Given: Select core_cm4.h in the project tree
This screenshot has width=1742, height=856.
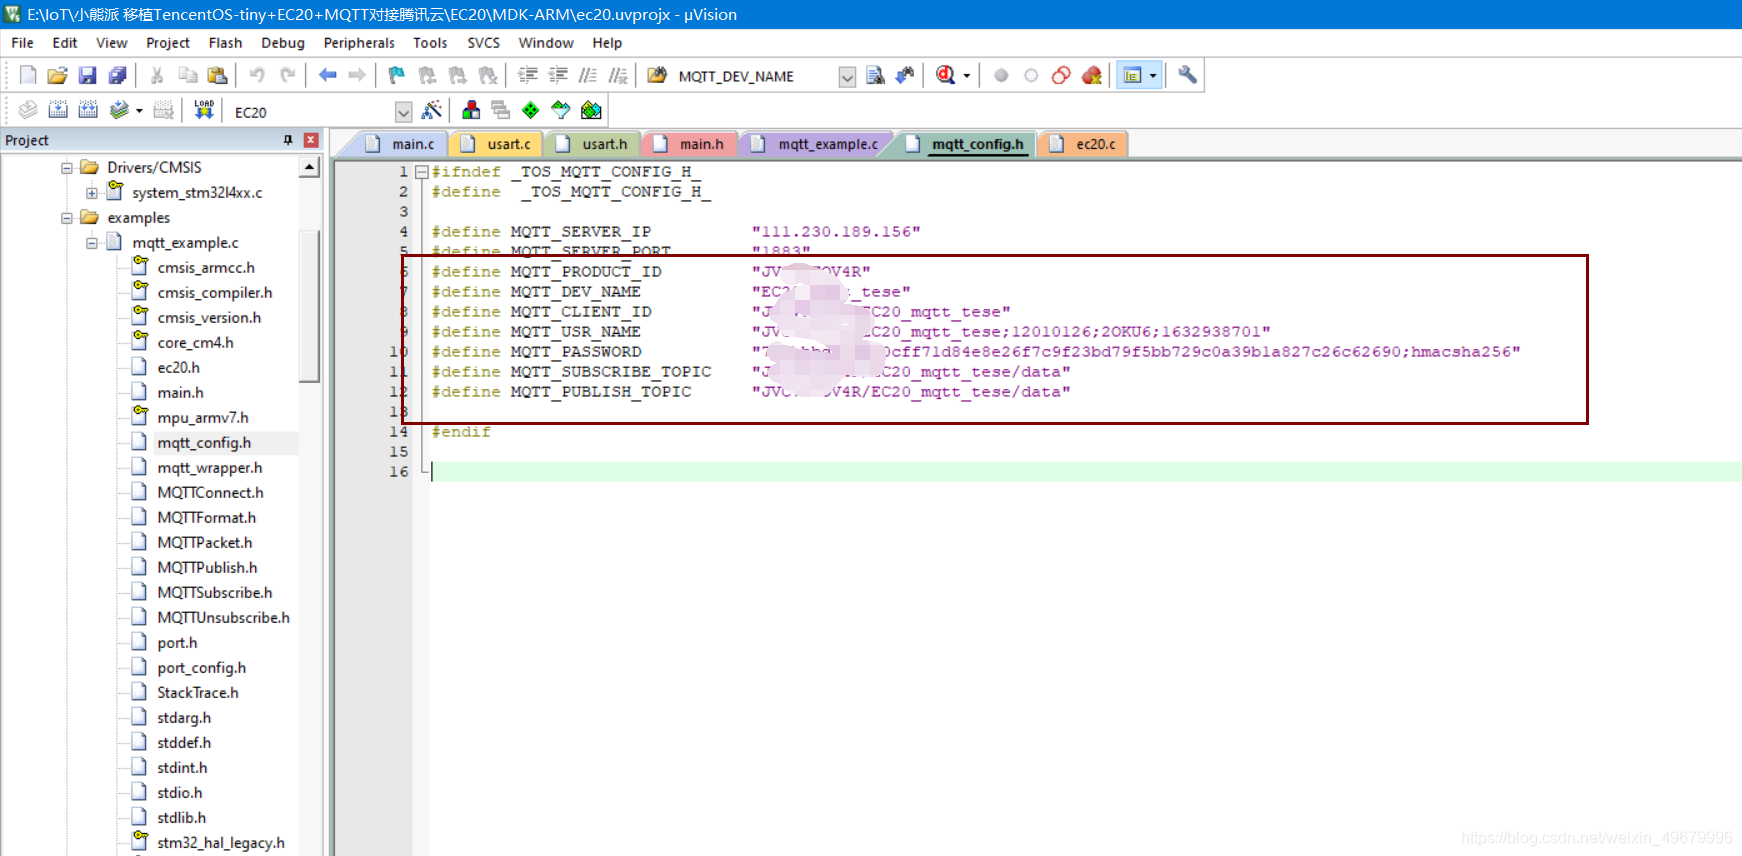Looking at the screenshot, I should [x=195, y=343].
